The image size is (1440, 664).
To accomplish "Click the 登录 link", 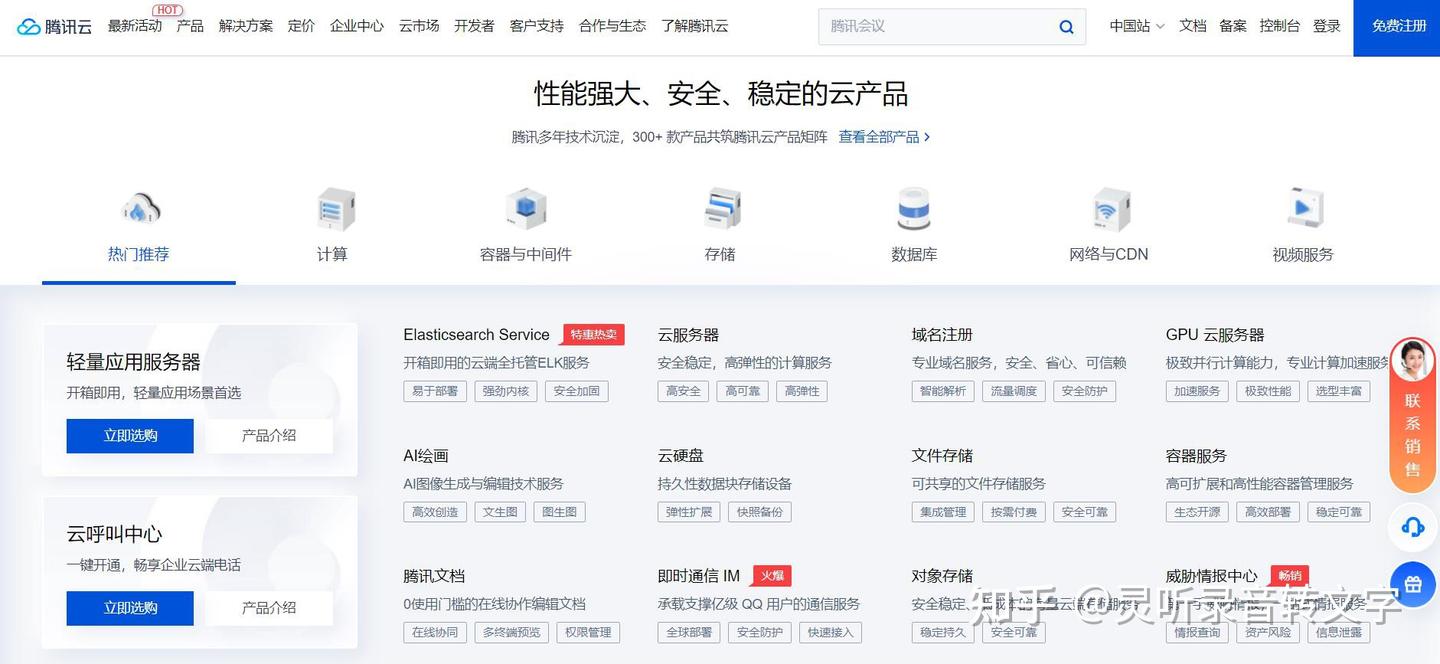I will [x=1327, y=26].
